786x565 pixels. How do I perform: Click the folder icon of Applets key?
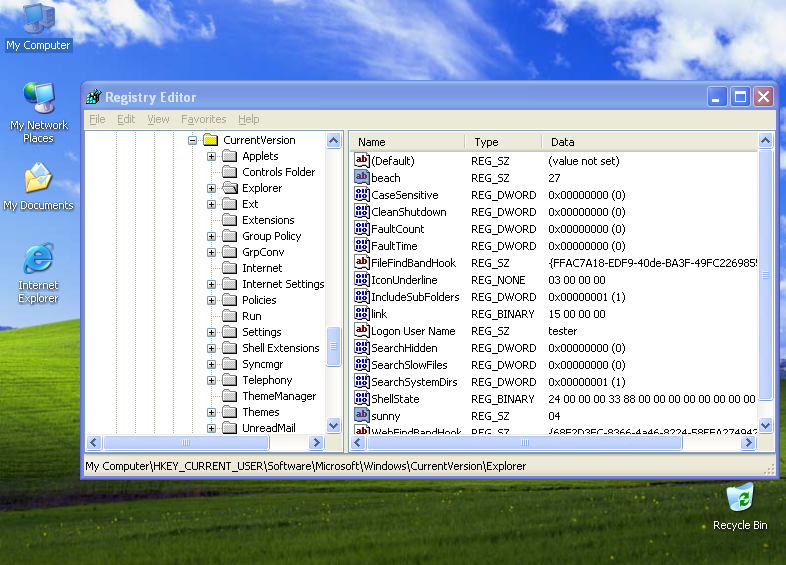(x=230, y=156)
